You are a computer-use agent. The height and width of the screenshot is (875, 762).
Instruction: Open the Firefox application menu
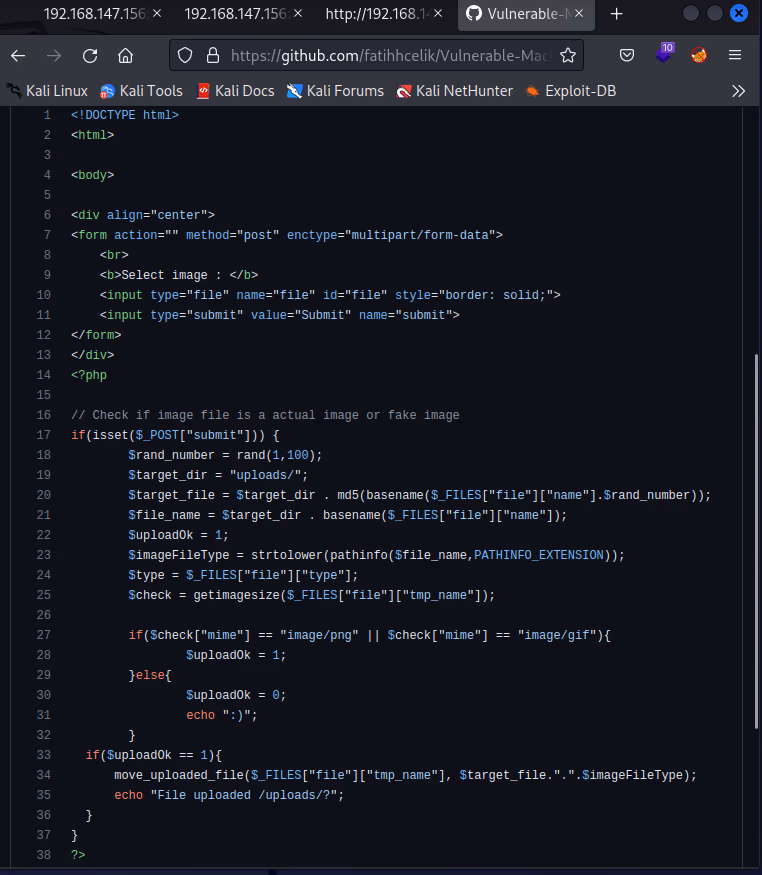(735, 55)
